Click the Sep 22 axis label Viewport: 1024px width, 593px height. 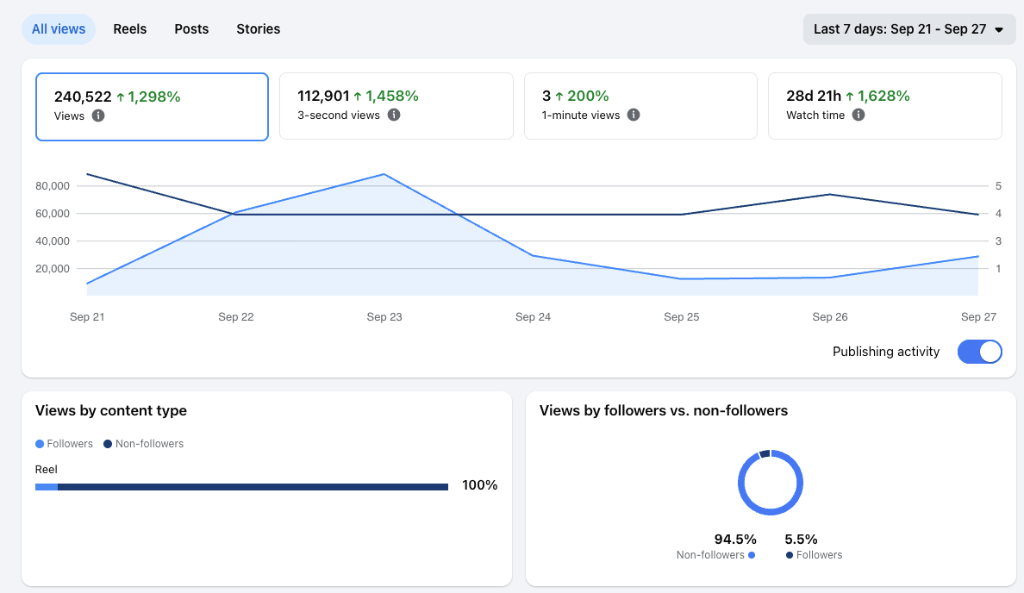click(x=236, y=317)
